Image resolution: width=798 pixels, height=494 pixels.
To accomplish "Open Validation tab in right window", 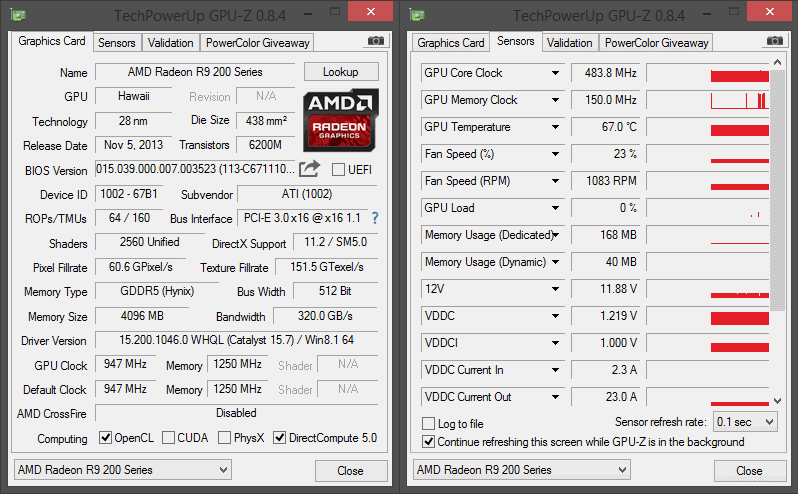I will 569,43.
